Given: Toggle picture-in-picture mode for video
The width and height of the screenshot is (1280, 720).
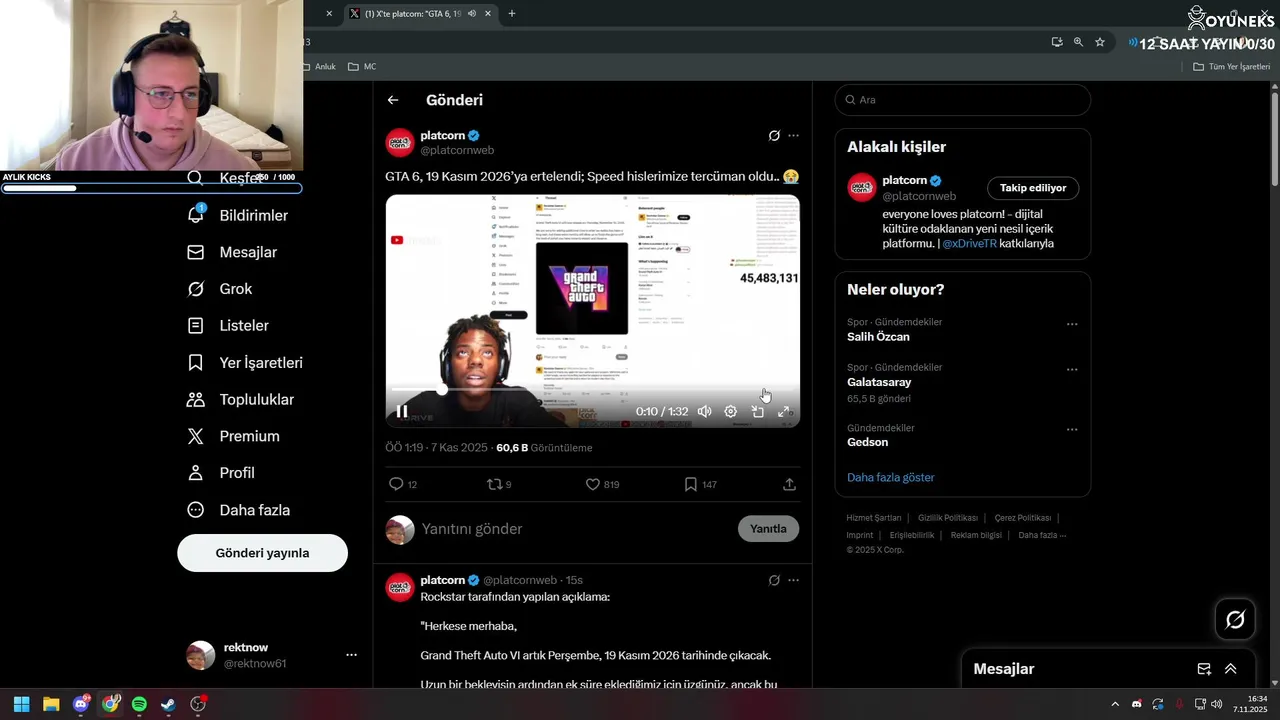Looking at the screenshot, I should pos(758,411).
